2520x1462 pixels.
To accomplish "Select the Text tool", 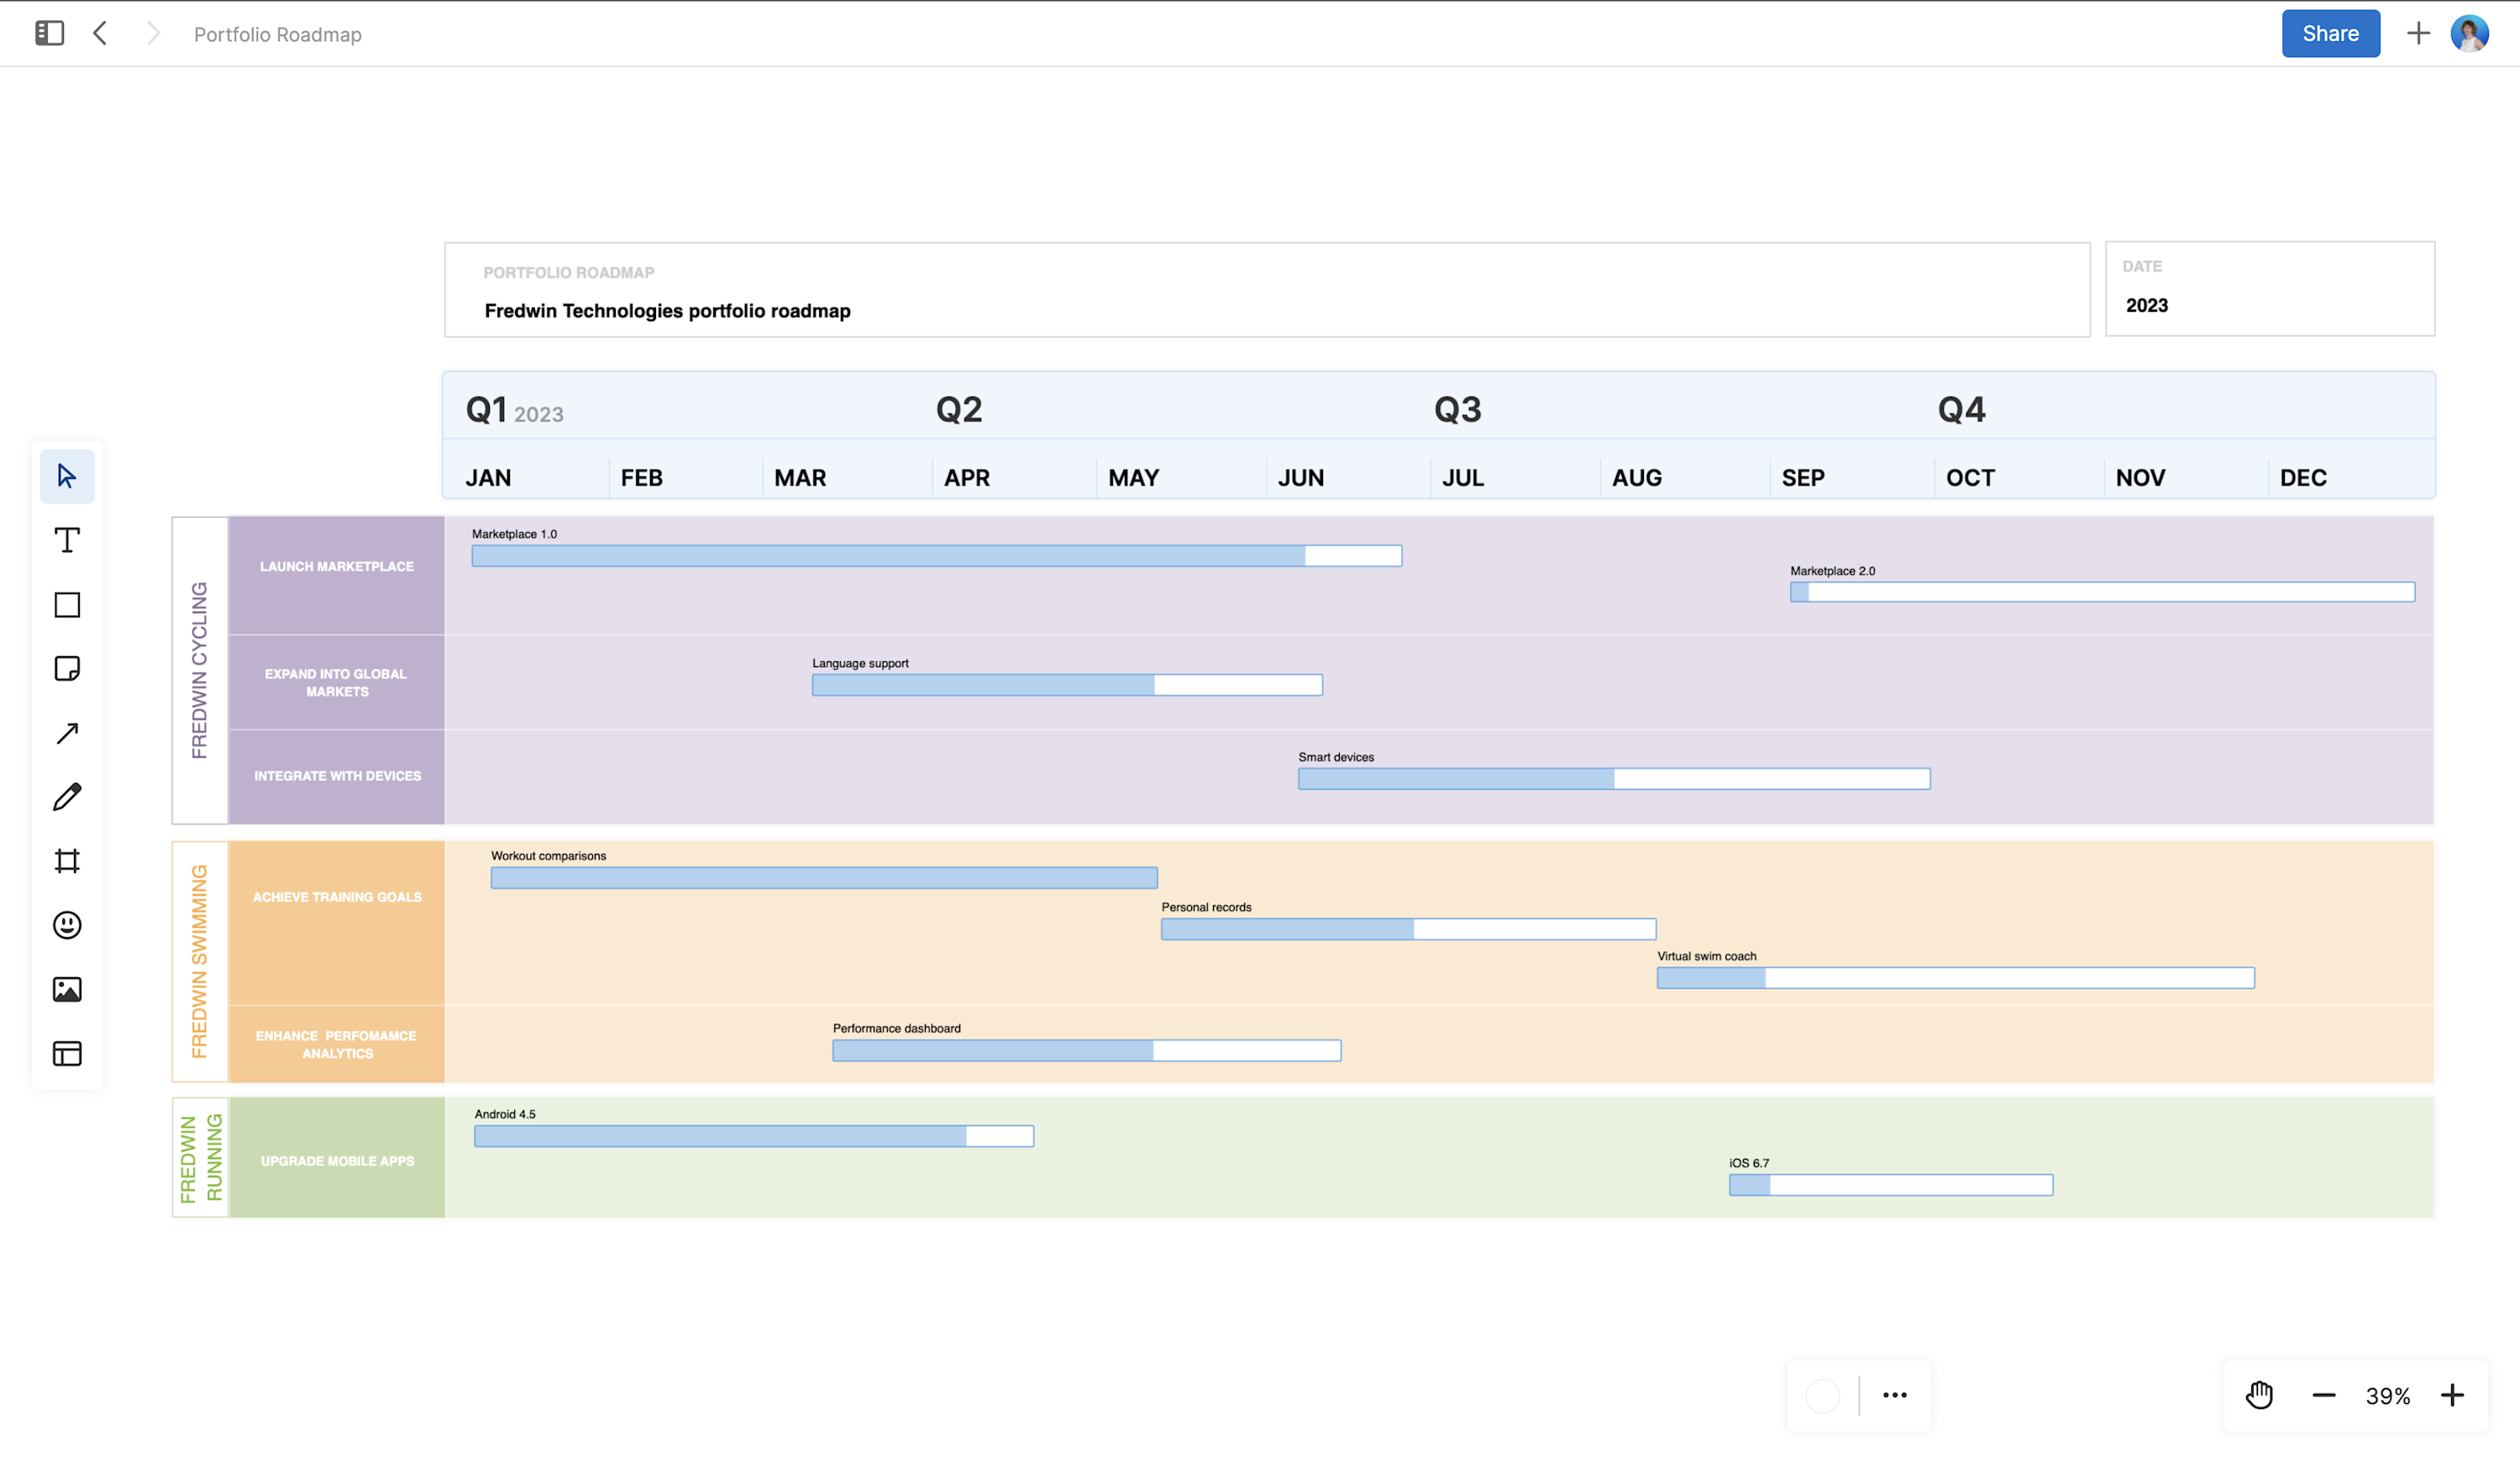I will click(66, 540).
